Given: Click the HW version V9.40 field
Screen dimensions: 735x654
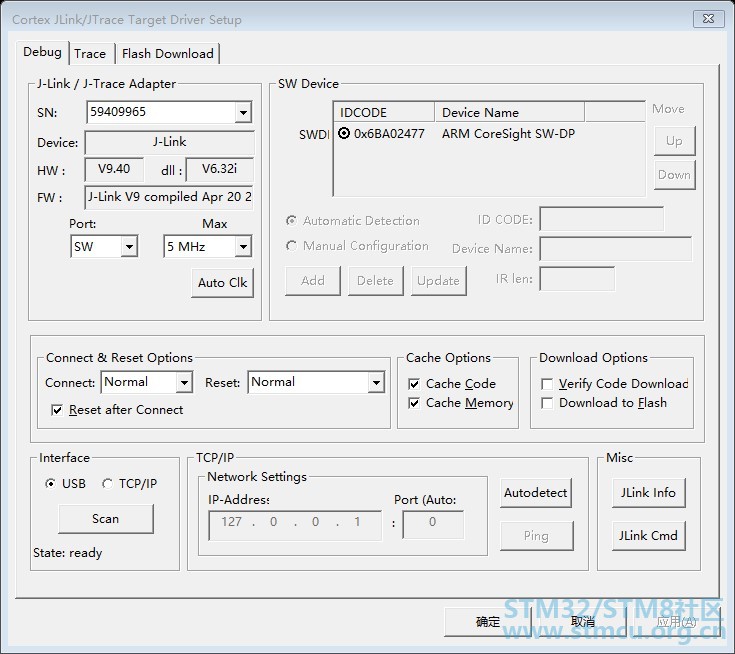Looking at the screenshot, I should (114, 169).
